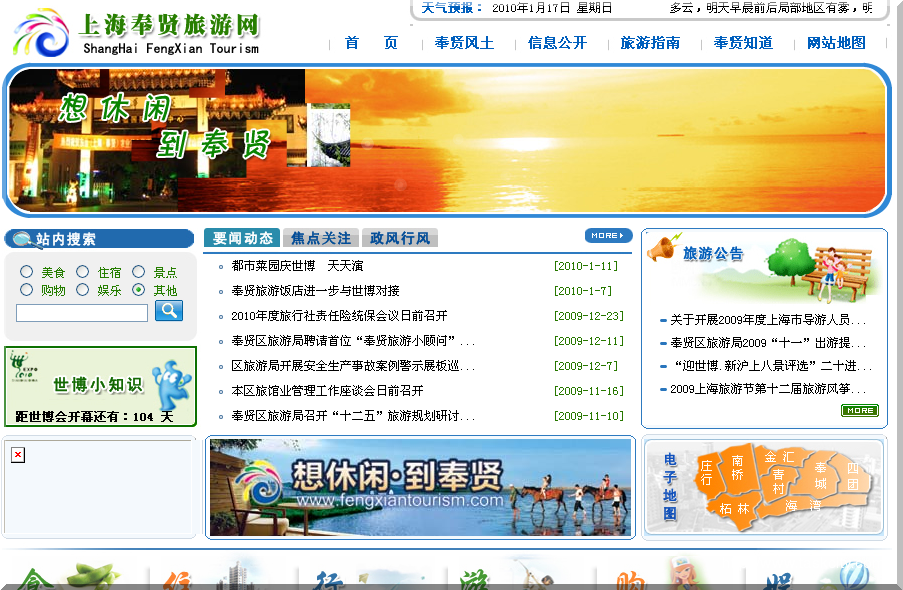The image size is (903, 590).
Task: Click the broken image placeholder icon
Action: pyautogui.click(x=18, y=456)
